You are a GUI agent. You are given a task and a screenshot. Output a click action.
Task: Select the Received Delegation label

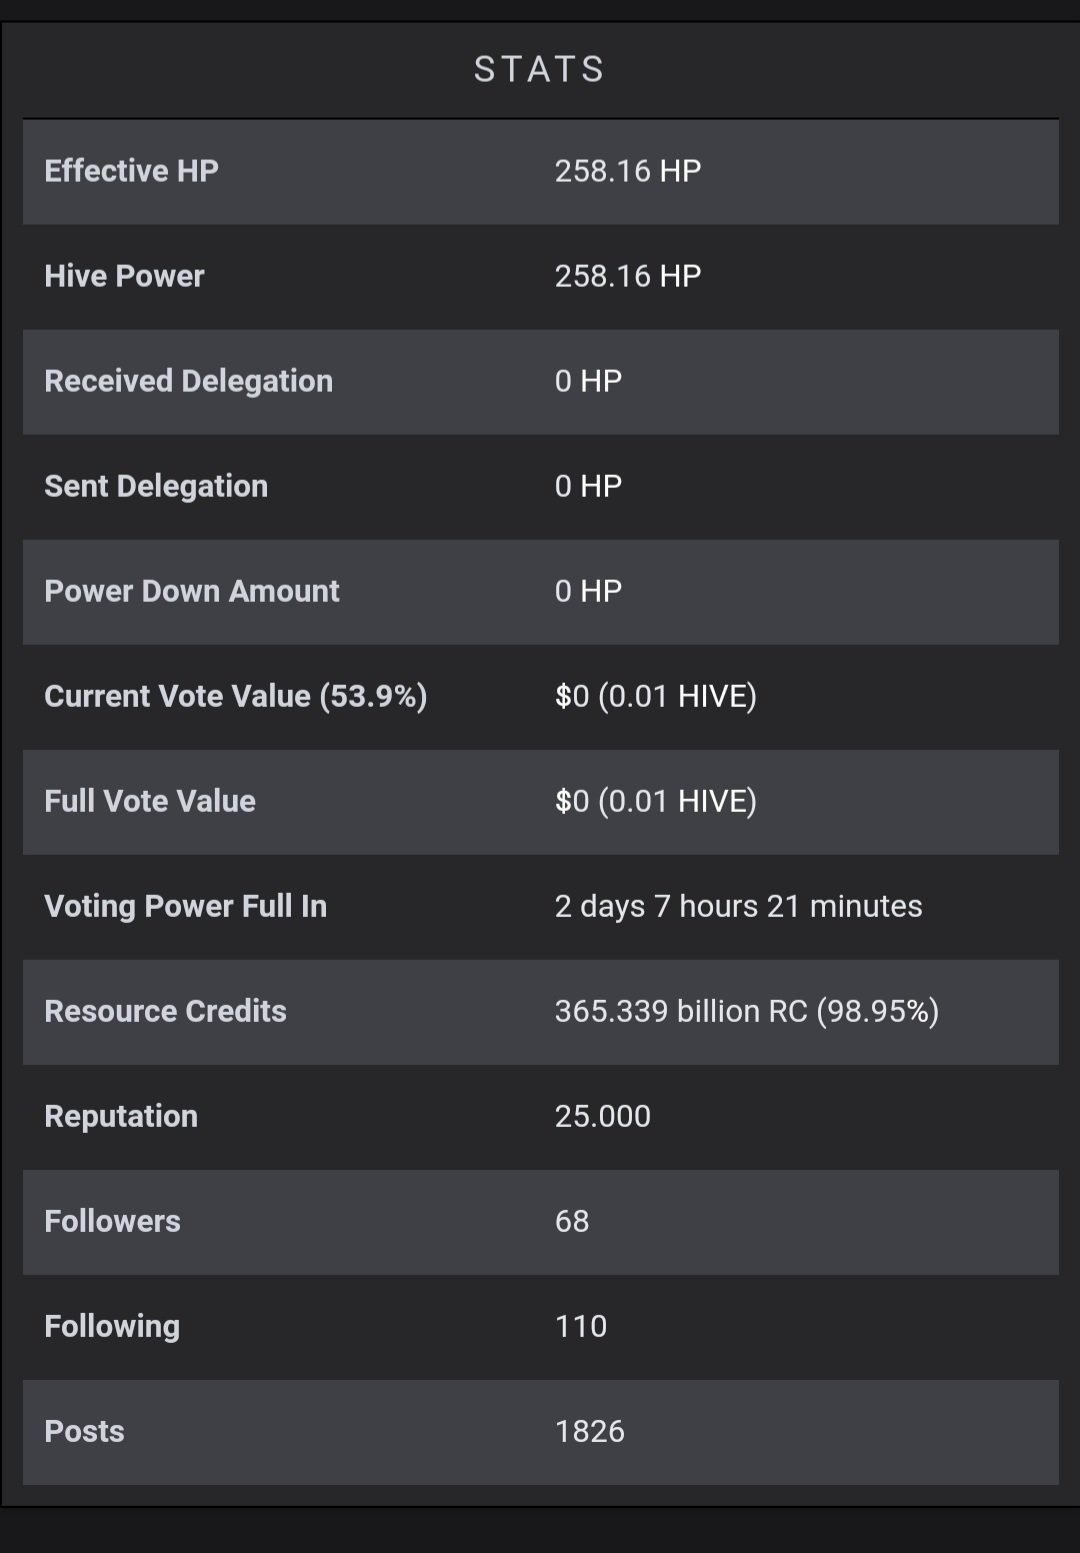[188, 381]
